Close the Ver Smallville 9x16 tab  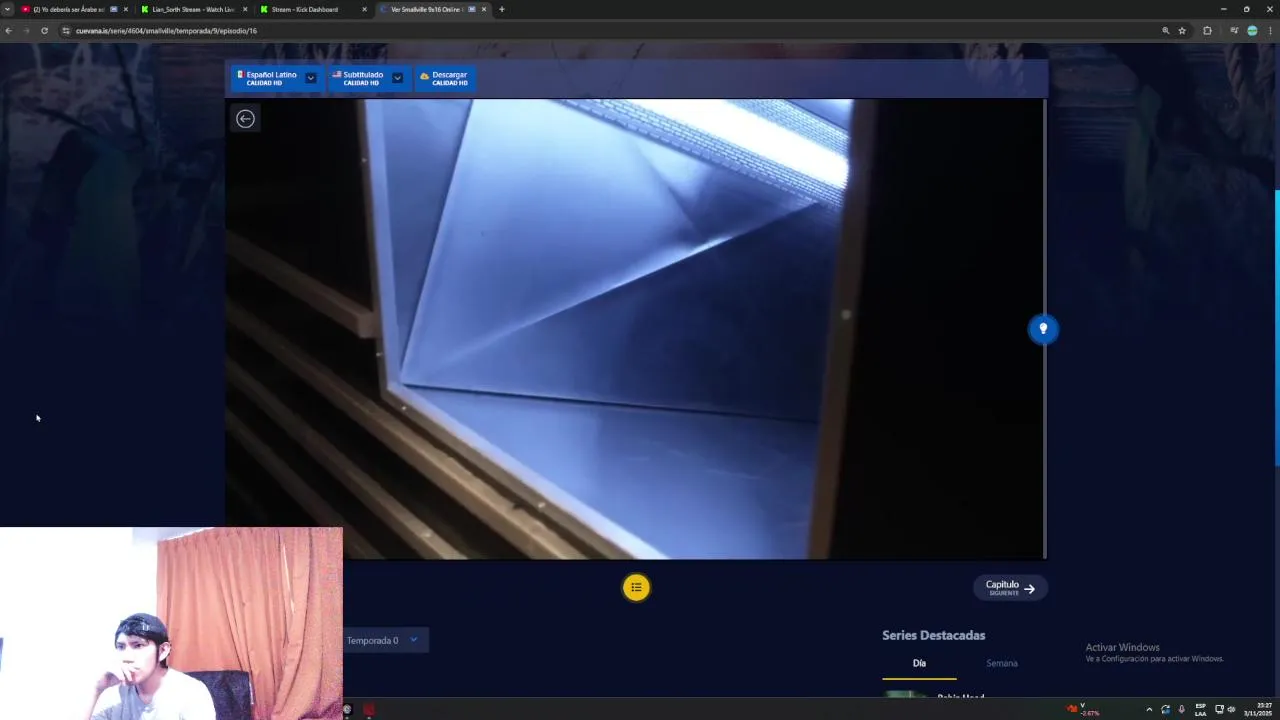point(484,10)
